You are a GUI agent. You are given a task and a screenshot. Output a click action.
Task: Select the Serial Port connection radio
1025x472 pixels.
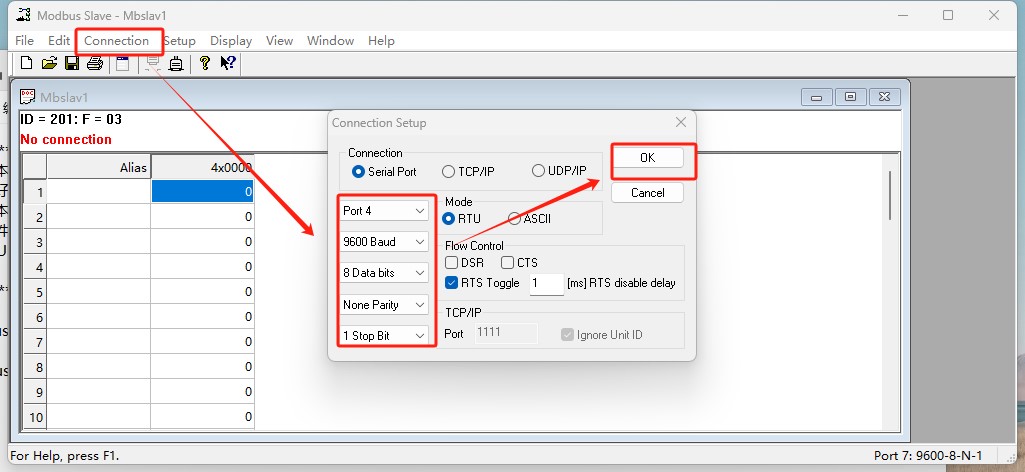pyautogui.click(x=358, y=171)
